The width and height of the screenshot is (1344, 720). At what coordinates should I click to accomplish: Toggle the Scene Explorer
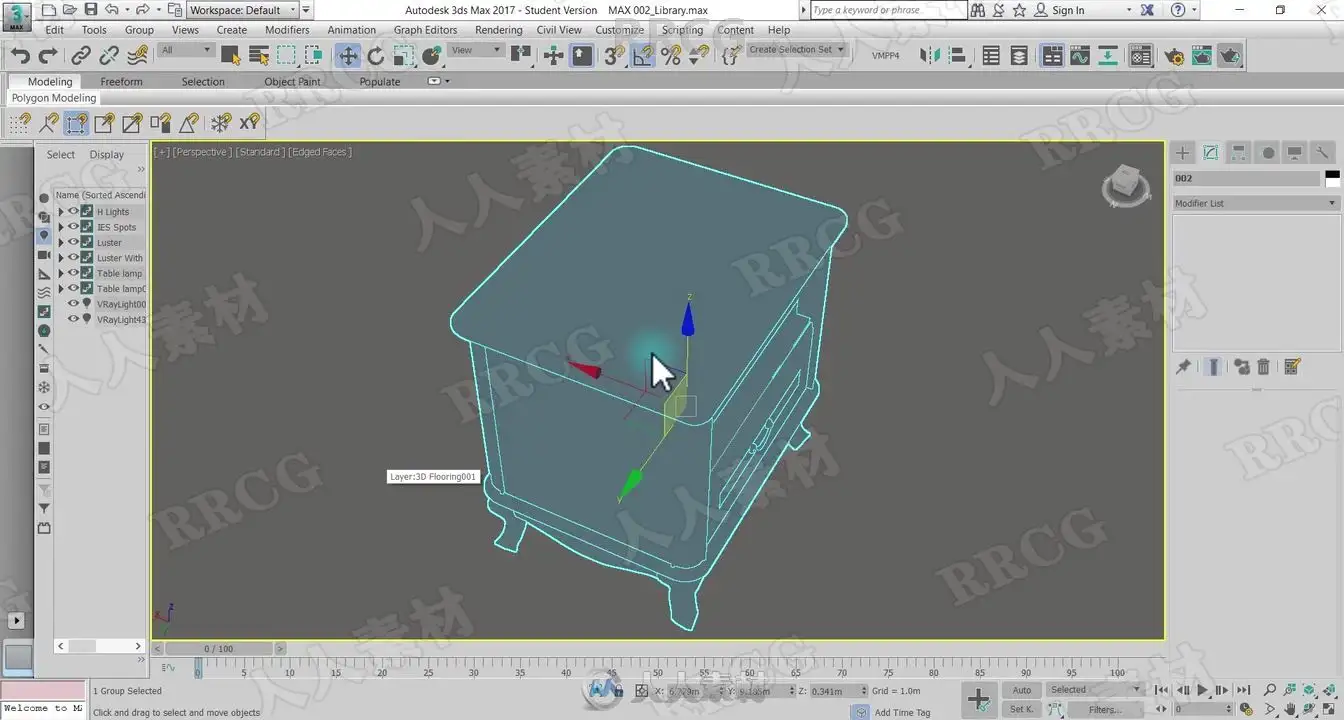point(991,56)
